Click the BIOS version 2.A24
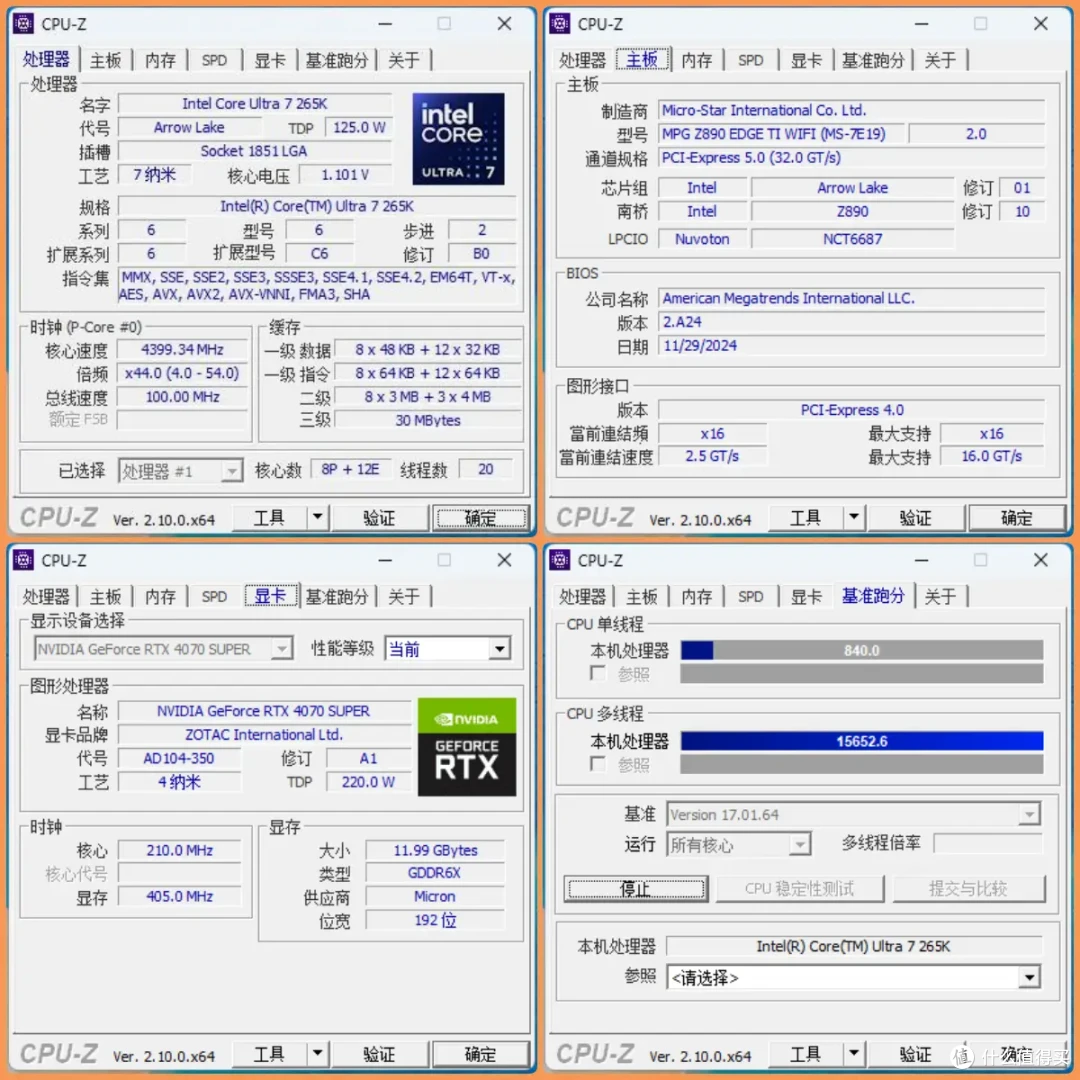Image resolution: width=1080 pixels, height=1080 pixels. coord(851,322)
